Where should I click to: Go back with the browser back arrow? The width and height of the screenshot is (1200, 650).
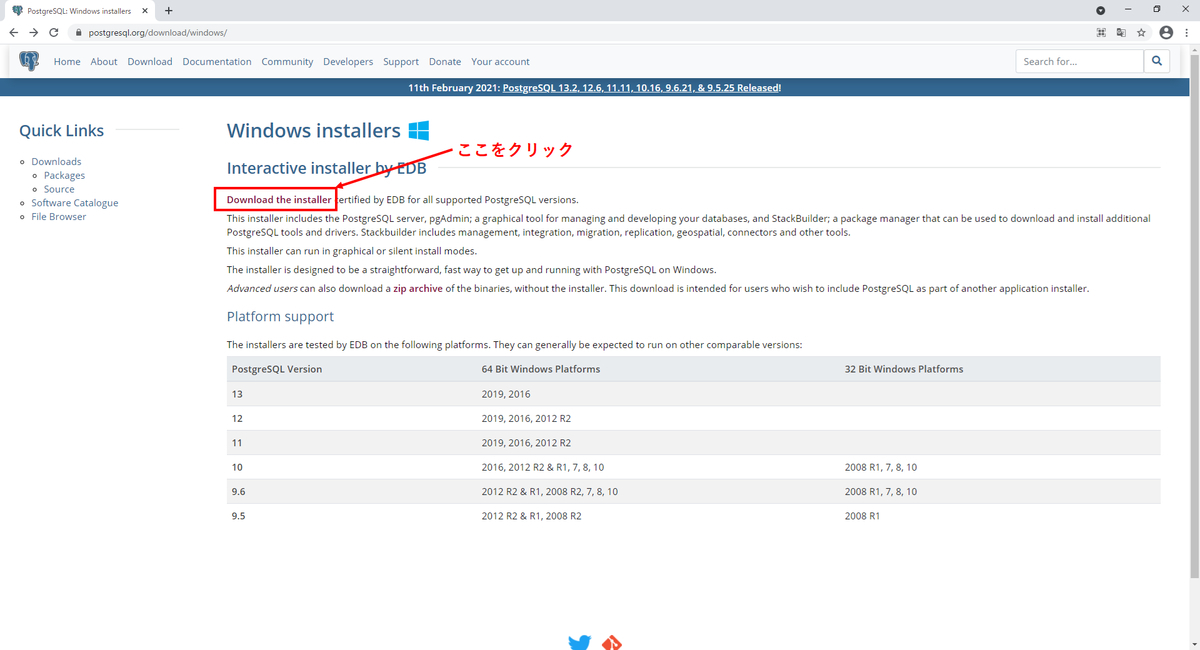pos(14,32)
